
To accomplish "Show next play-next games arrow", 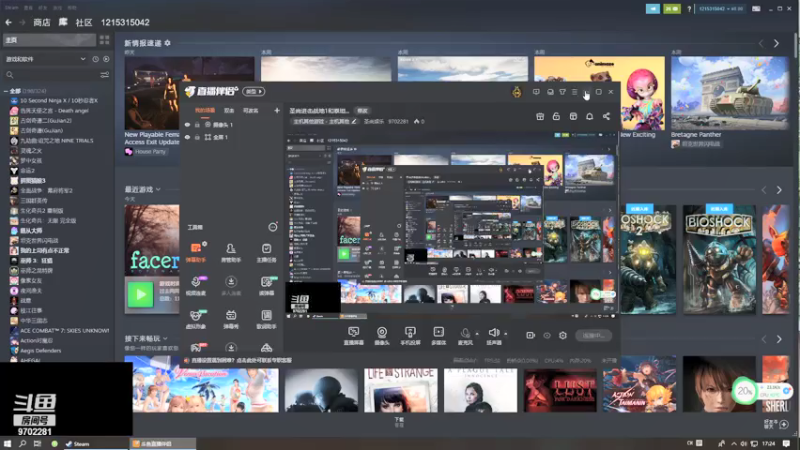I will point(779,339).
